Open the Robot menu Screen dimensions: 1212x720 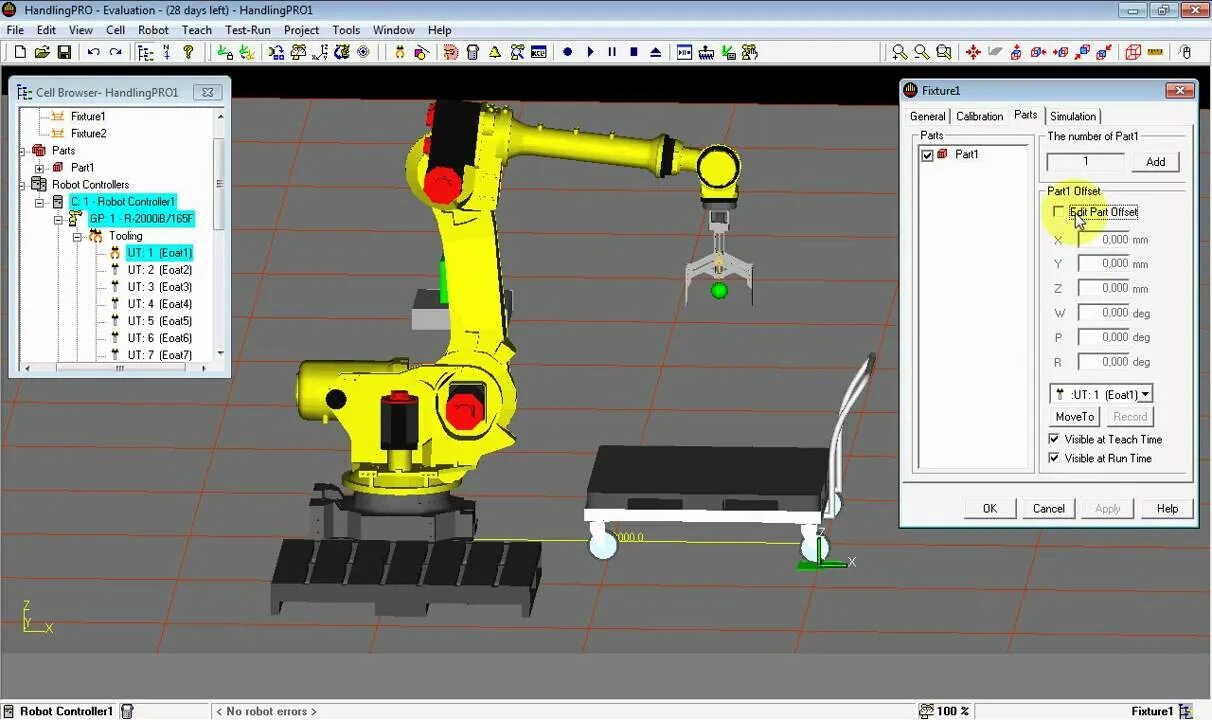pyautogui.click(x=153, y=30)
